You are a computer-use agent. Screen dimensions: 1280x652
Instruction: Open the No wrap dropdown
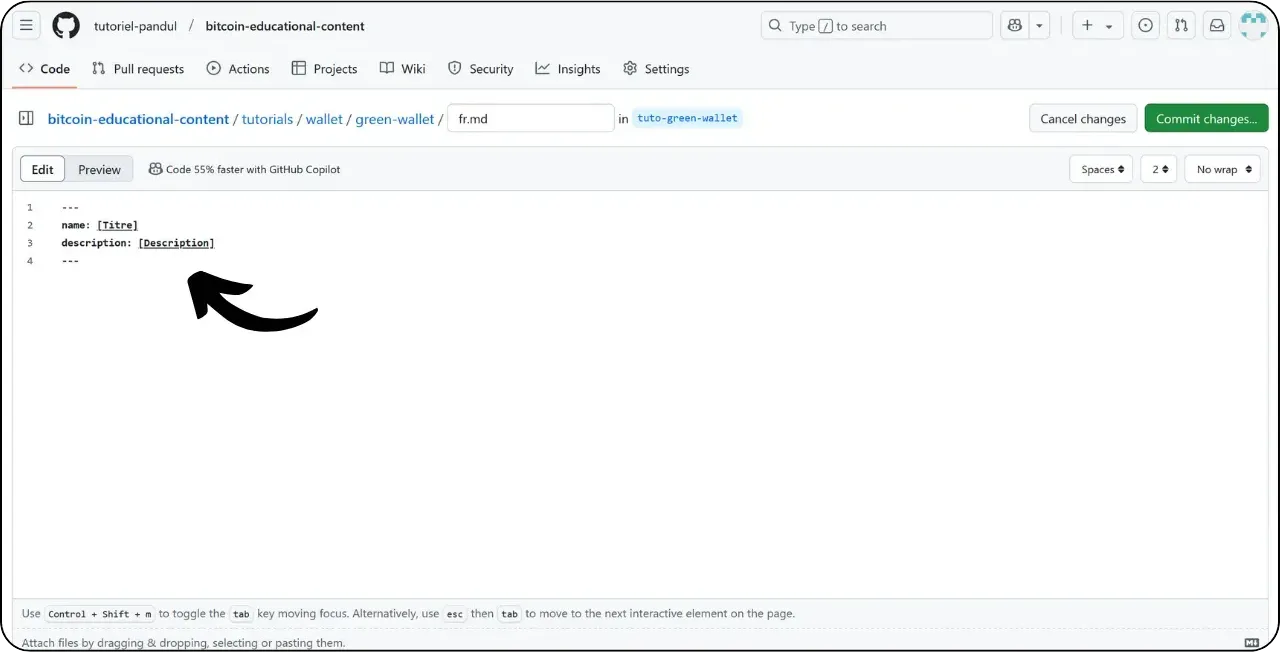coord(1221,169)
